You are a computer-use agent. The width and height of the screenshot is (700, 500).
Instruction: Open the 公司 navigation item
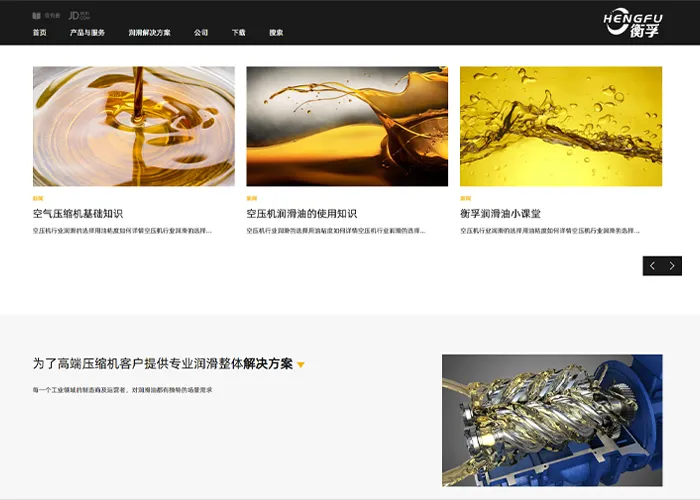click(x=201, y=33)
